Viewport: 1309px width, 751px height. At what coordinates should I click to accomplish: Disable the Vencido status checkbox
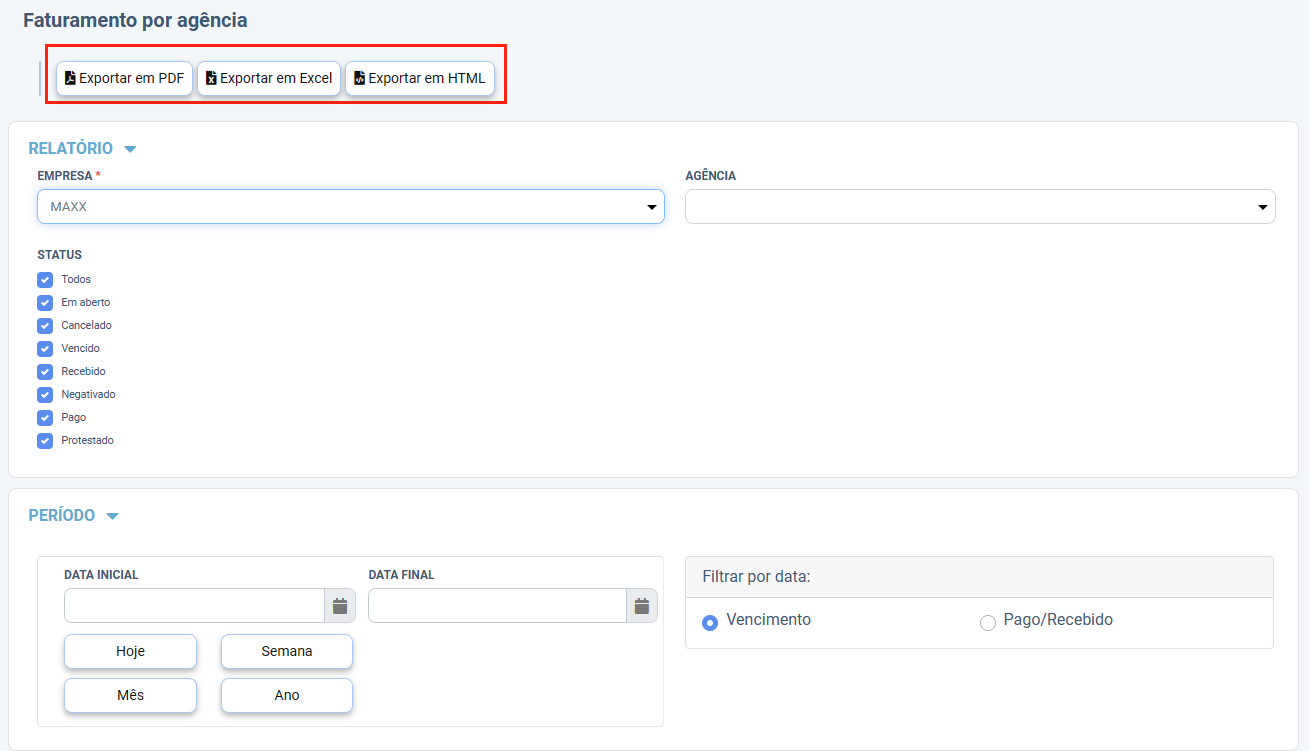pyautogui.click(x=45, y=349)
